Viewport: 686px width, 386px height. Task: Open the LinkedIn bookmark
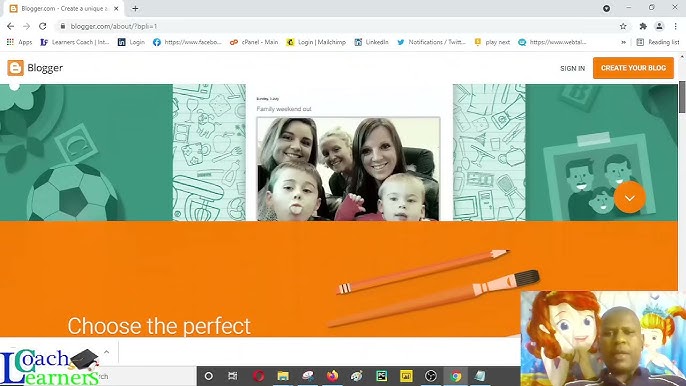[371, 42]
